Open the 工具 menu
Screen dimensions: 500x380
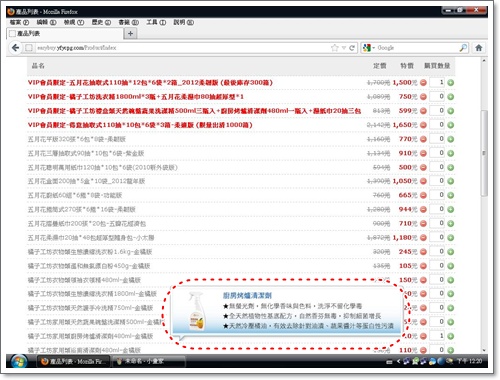156,22
